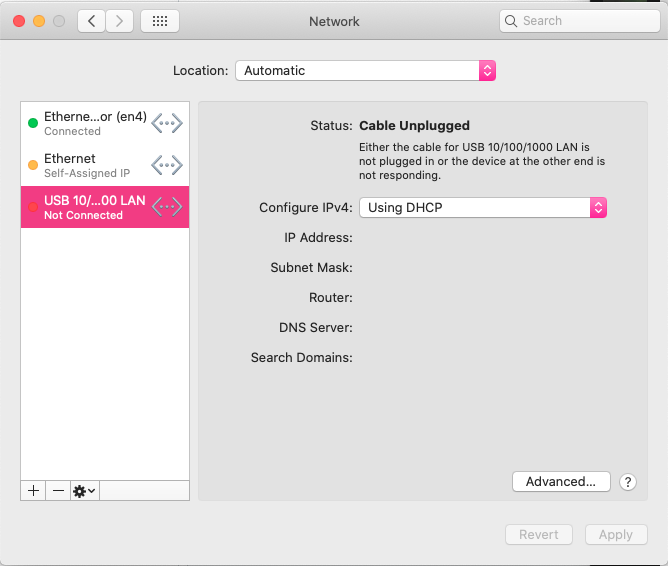Click the Network window title

(334, 21)
